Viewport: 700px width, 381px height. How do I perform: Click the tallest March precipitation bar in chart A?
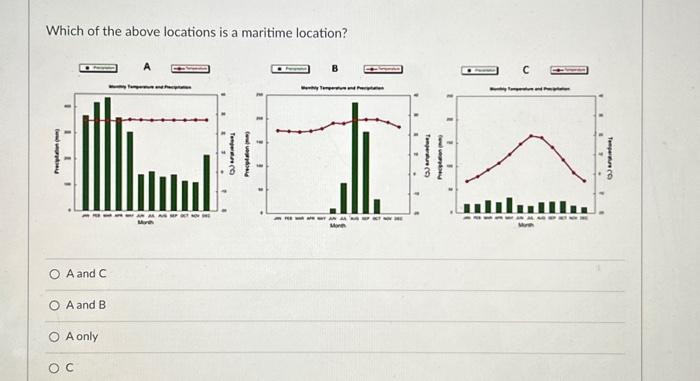tap(108, 154)
